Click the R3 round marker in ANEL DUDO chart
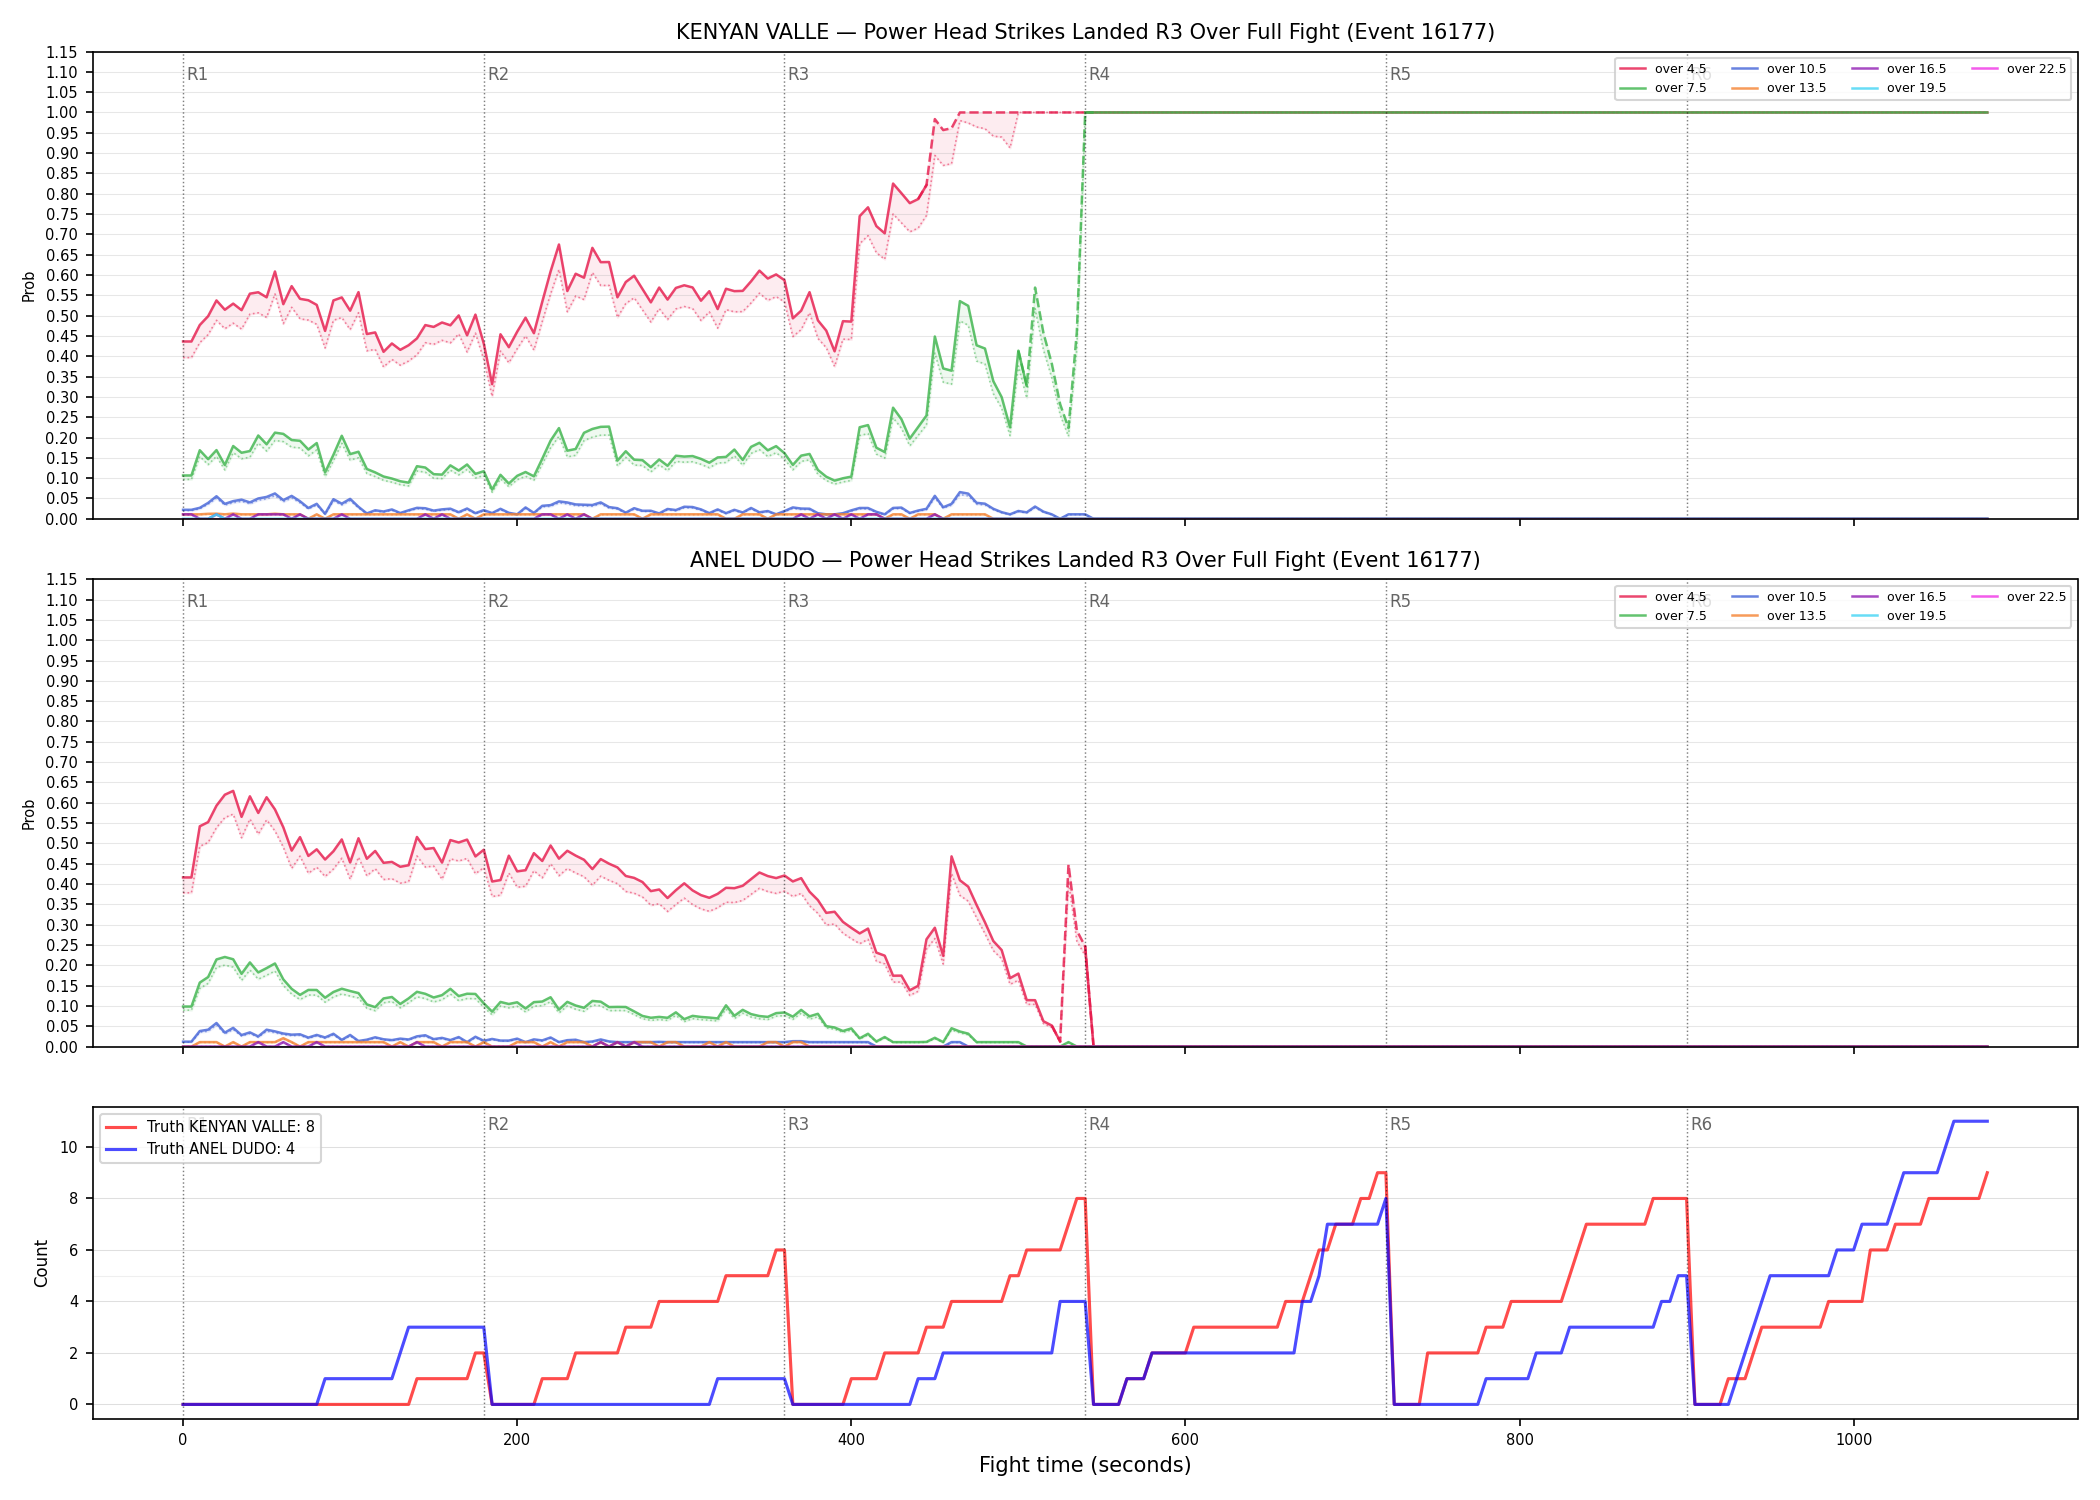2100x1500 pixels. click(798, 601)
